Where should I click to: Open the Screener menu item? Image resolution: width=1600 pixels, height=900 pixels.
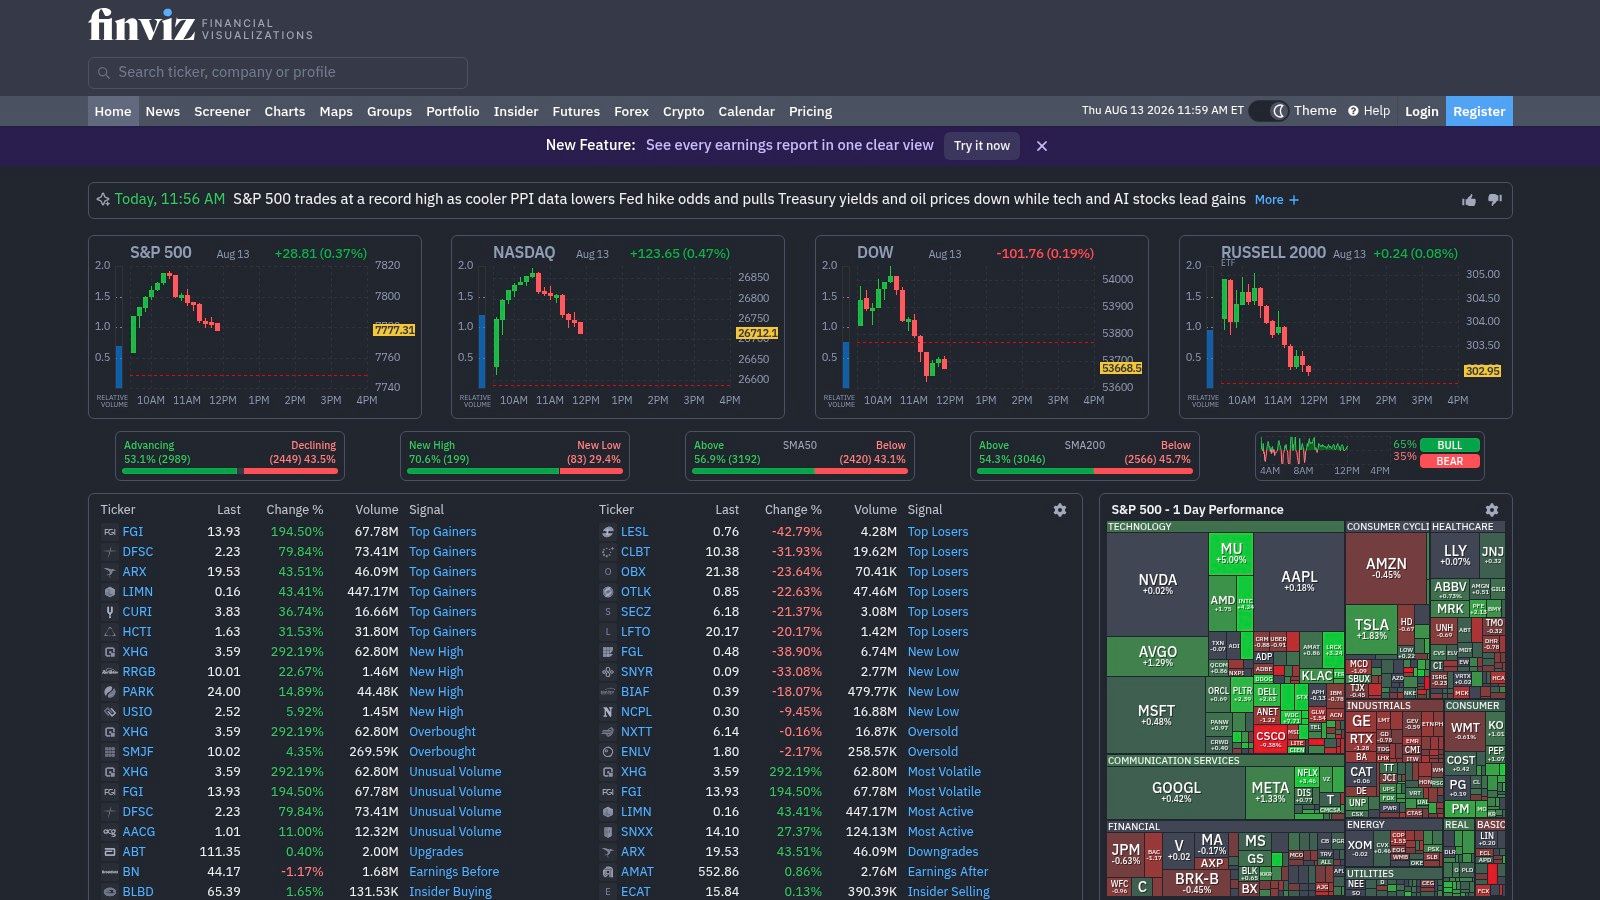pos(222,111)
